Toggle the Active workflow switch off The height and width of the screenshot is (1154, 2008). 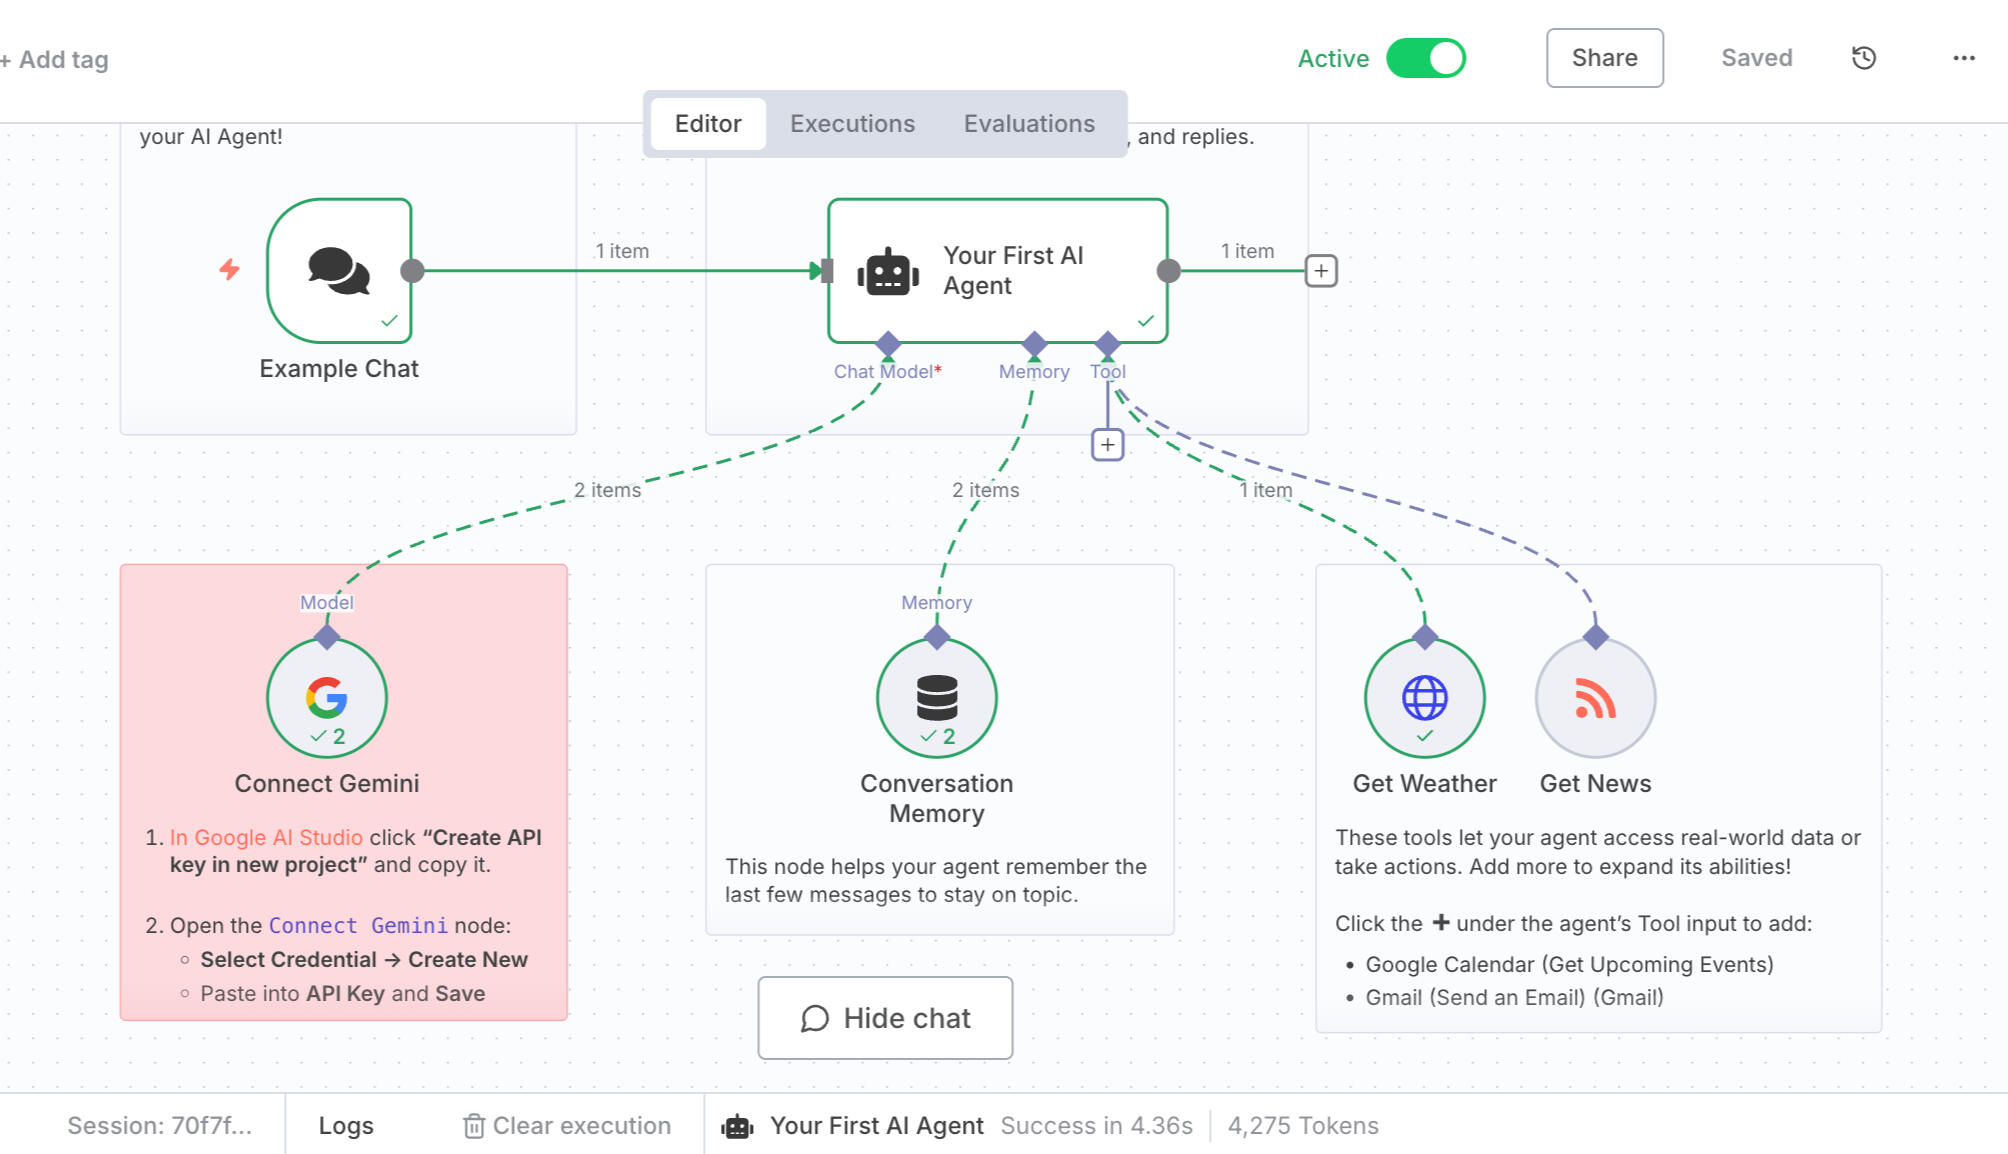[x=1426, y=58]
